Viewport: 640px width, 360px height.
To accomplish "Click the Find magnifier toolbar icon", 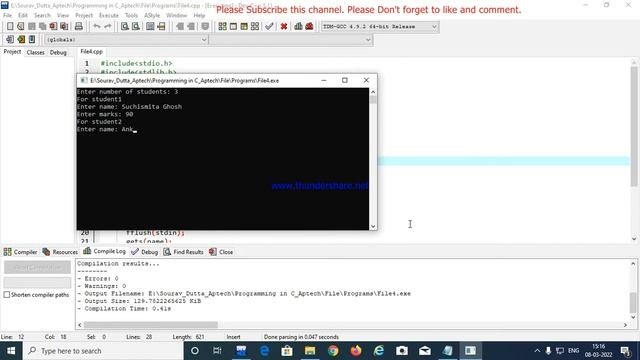I will [x=124, y=27].
